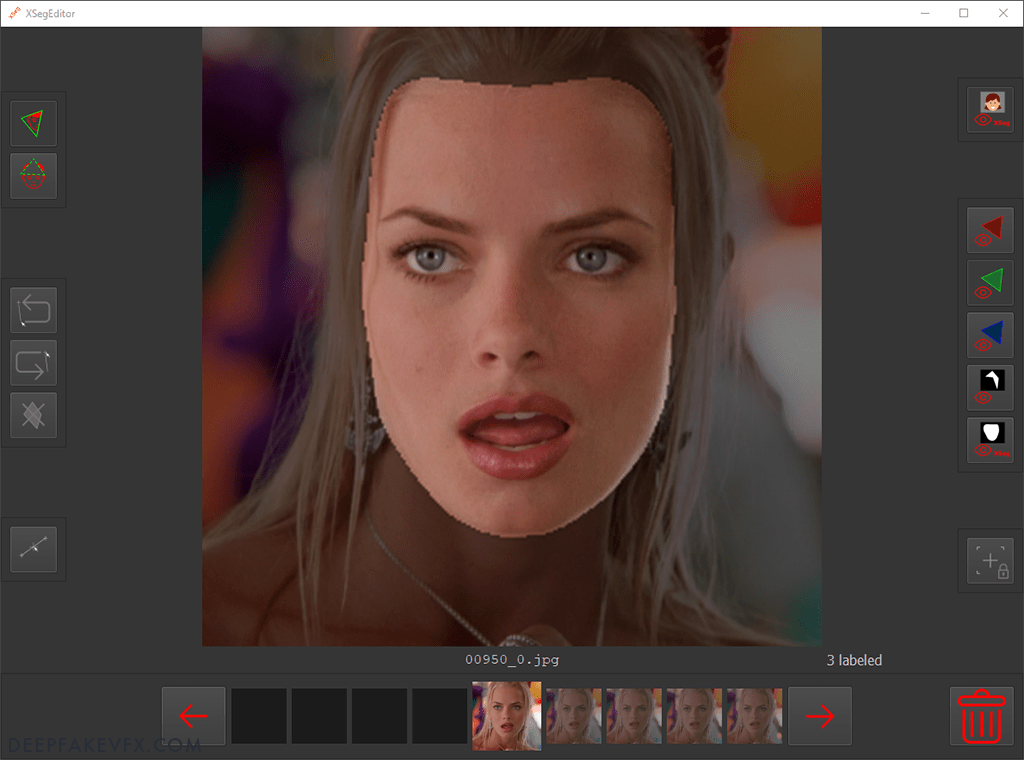Toggle the blue polygon view mode

click(990, 335)
